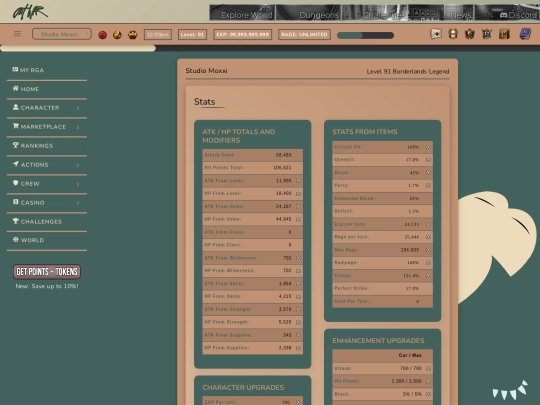Open the blue book icon in toolbar

coord(525,34)
